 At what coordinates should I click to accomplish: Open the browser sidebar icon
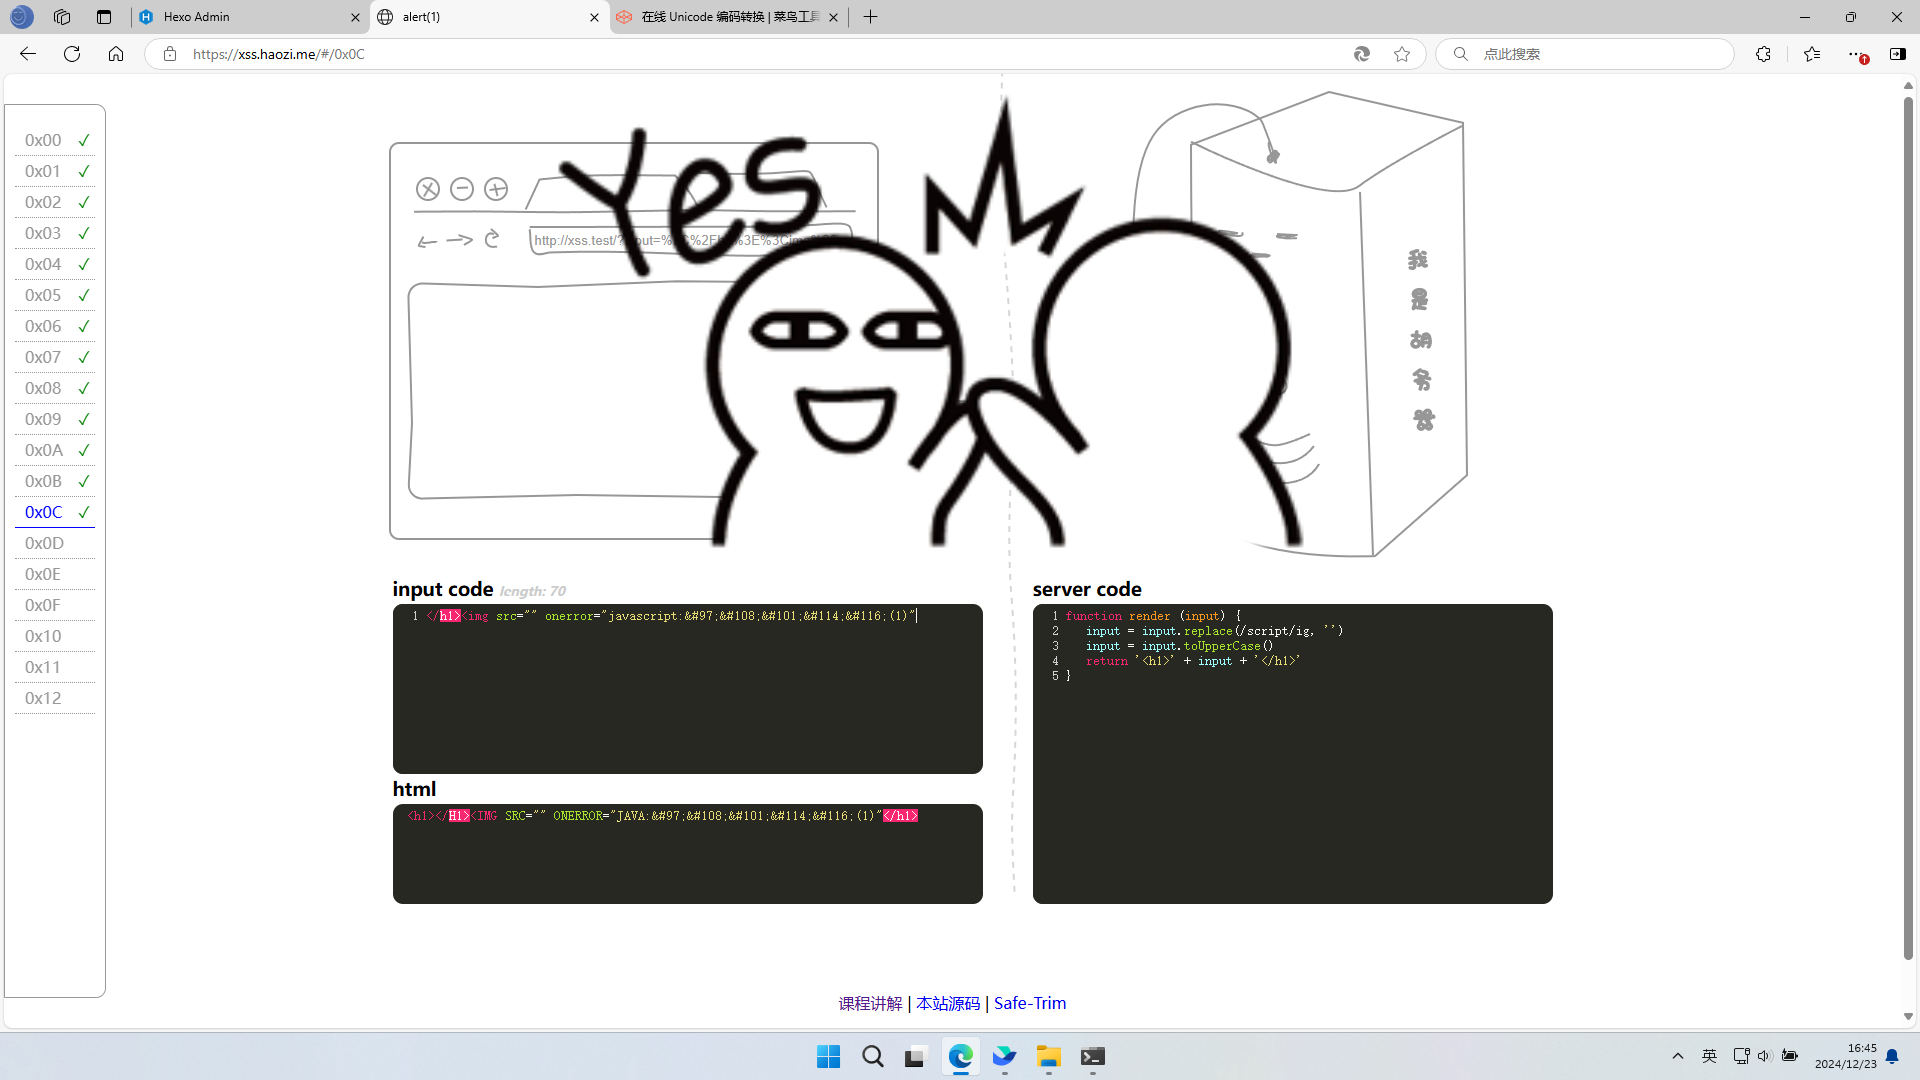[x=1897, y=54]
